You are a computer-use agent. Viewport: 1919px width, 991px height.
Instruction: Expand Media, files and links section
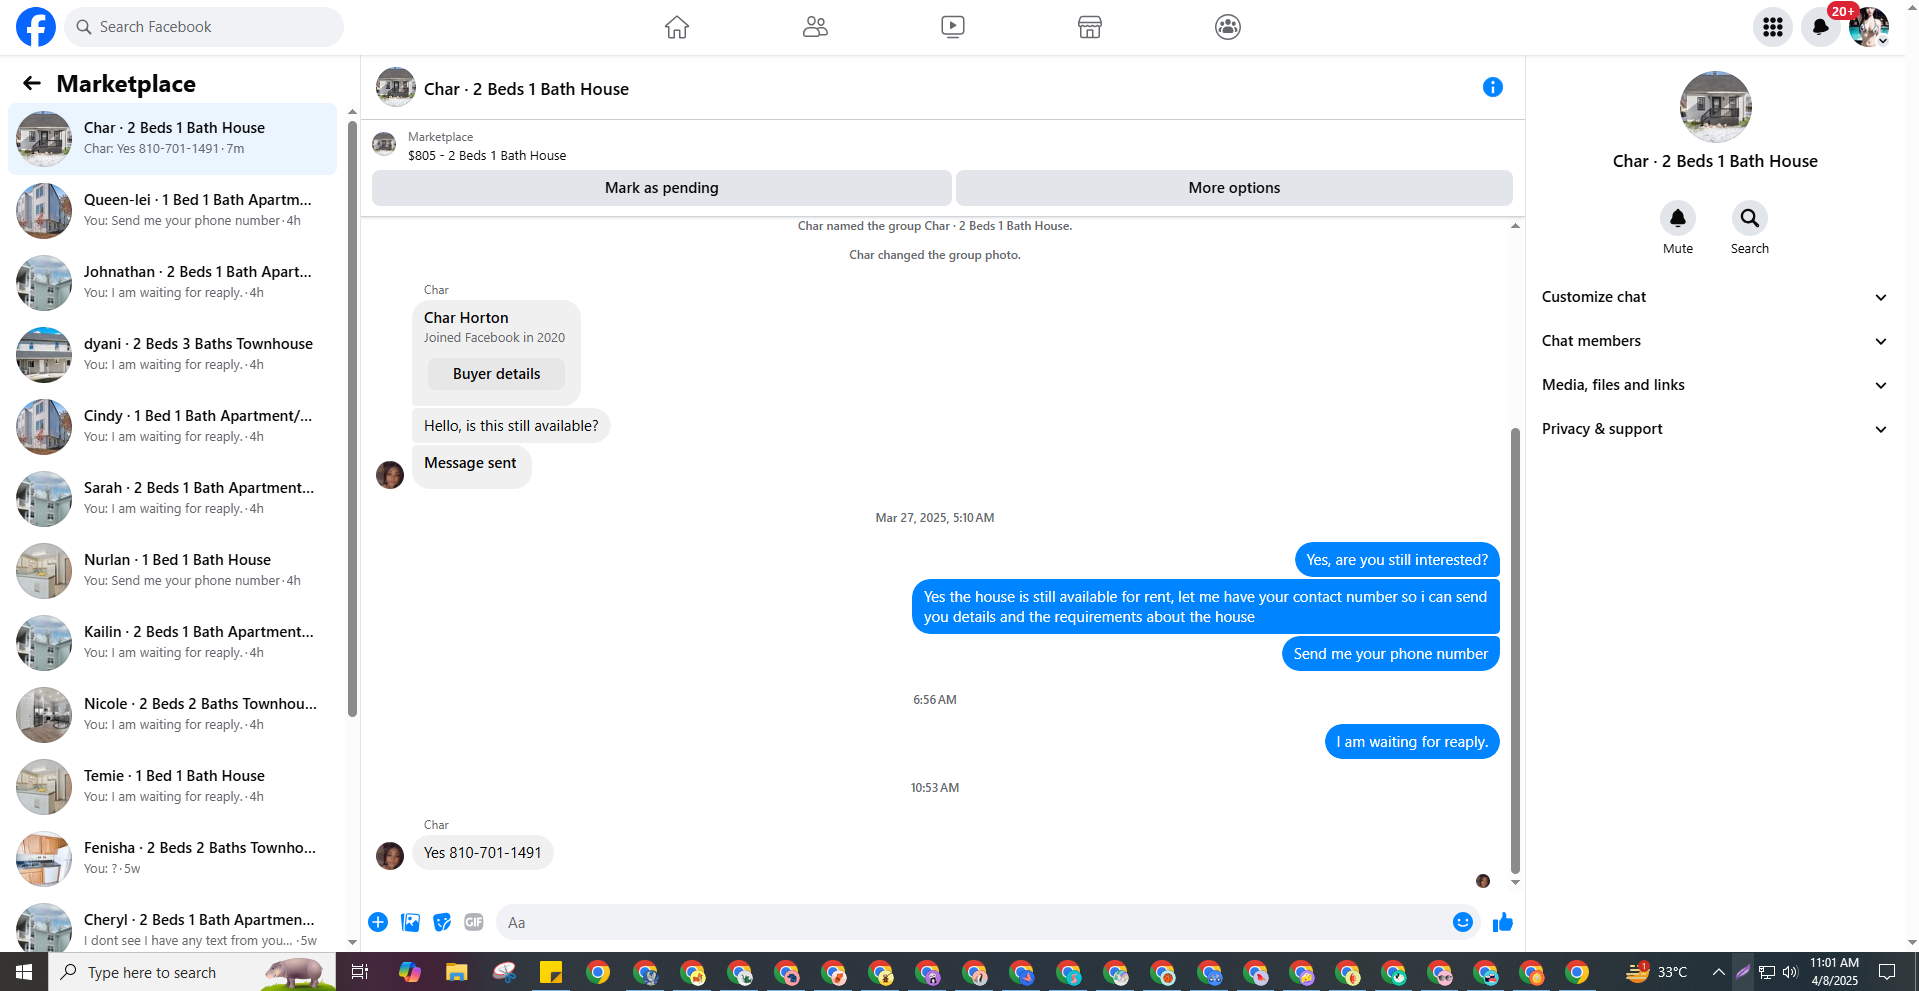tap(1714, 385)
